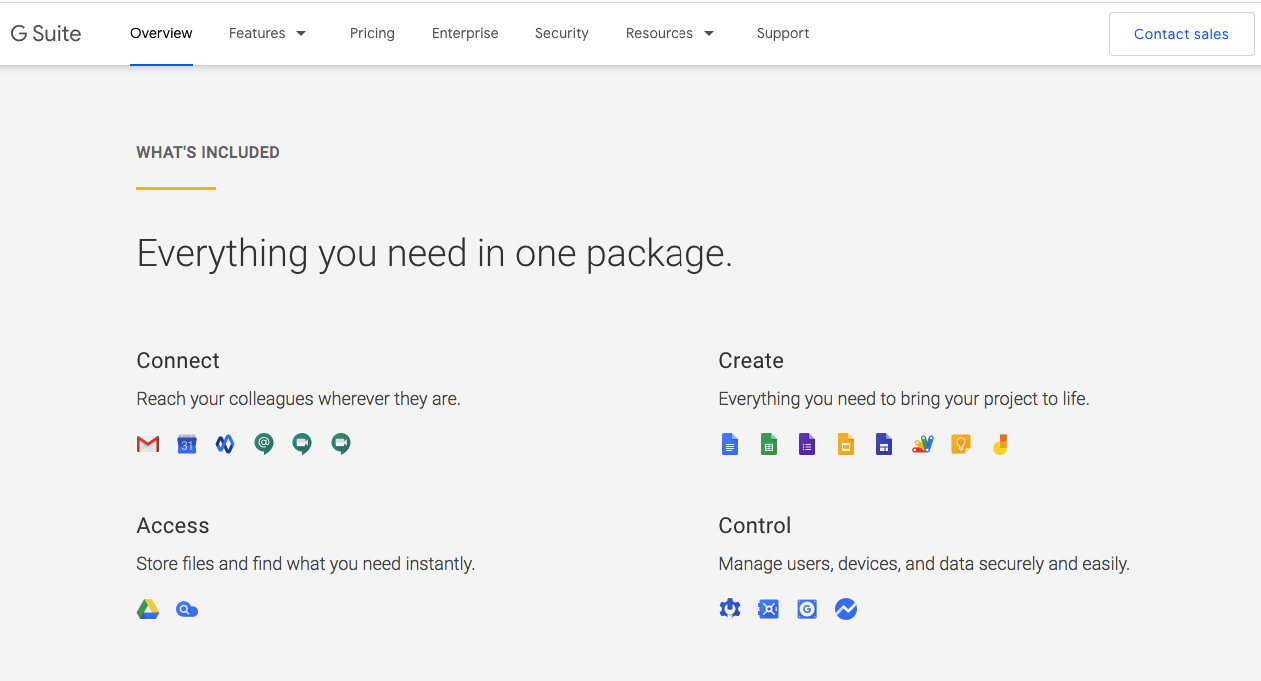1261x681 pixels.
Task: Select the green Google Sheets icon
Action: coord(769,444)
